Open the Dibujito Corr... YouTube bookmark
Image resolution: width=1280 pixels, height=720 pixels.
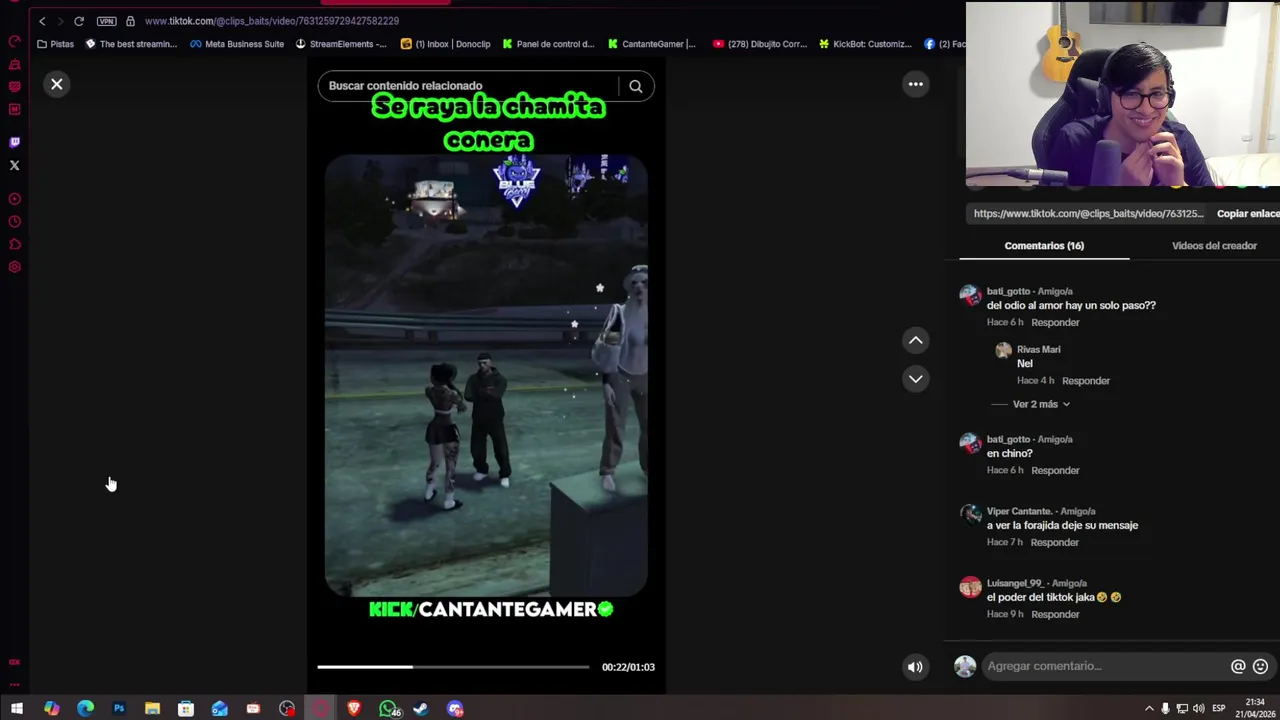coord(759,44)
